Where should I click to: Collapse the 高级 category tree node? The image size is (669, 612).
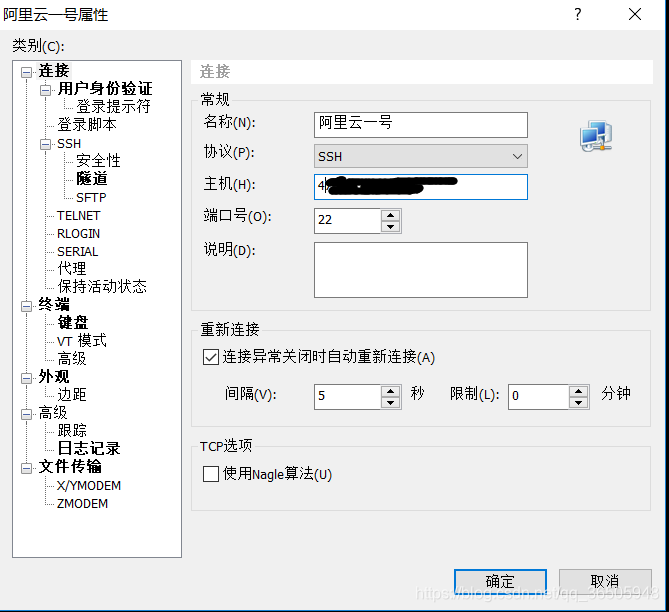coord(26,414)
